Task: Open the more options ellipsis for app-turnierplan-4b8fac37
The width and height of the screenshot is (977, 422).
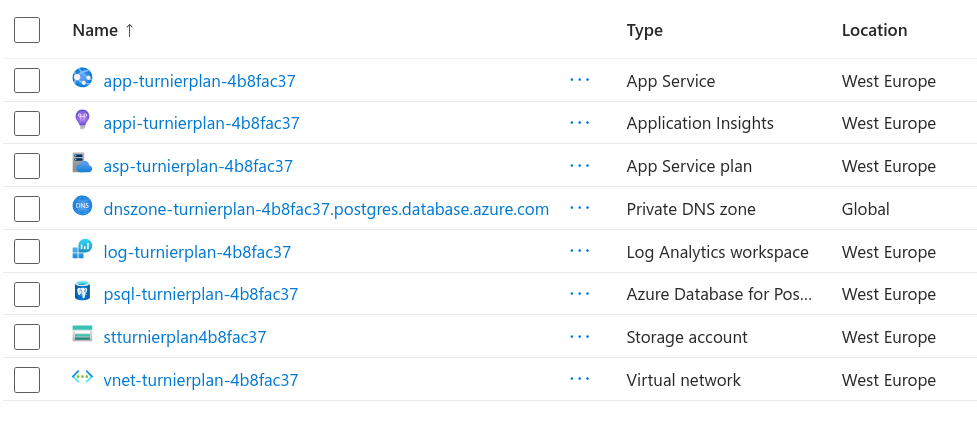Action: [x=579, y=80]
